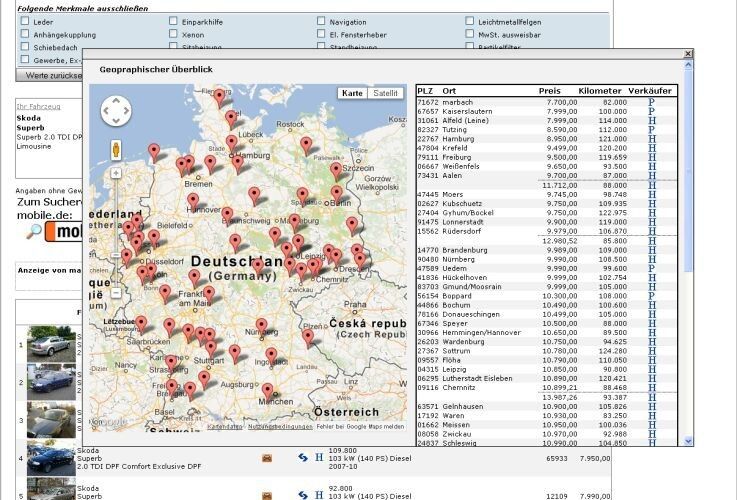Click the Preis column header
Viewport: 737px width, 500px height.
click(549, 91)
